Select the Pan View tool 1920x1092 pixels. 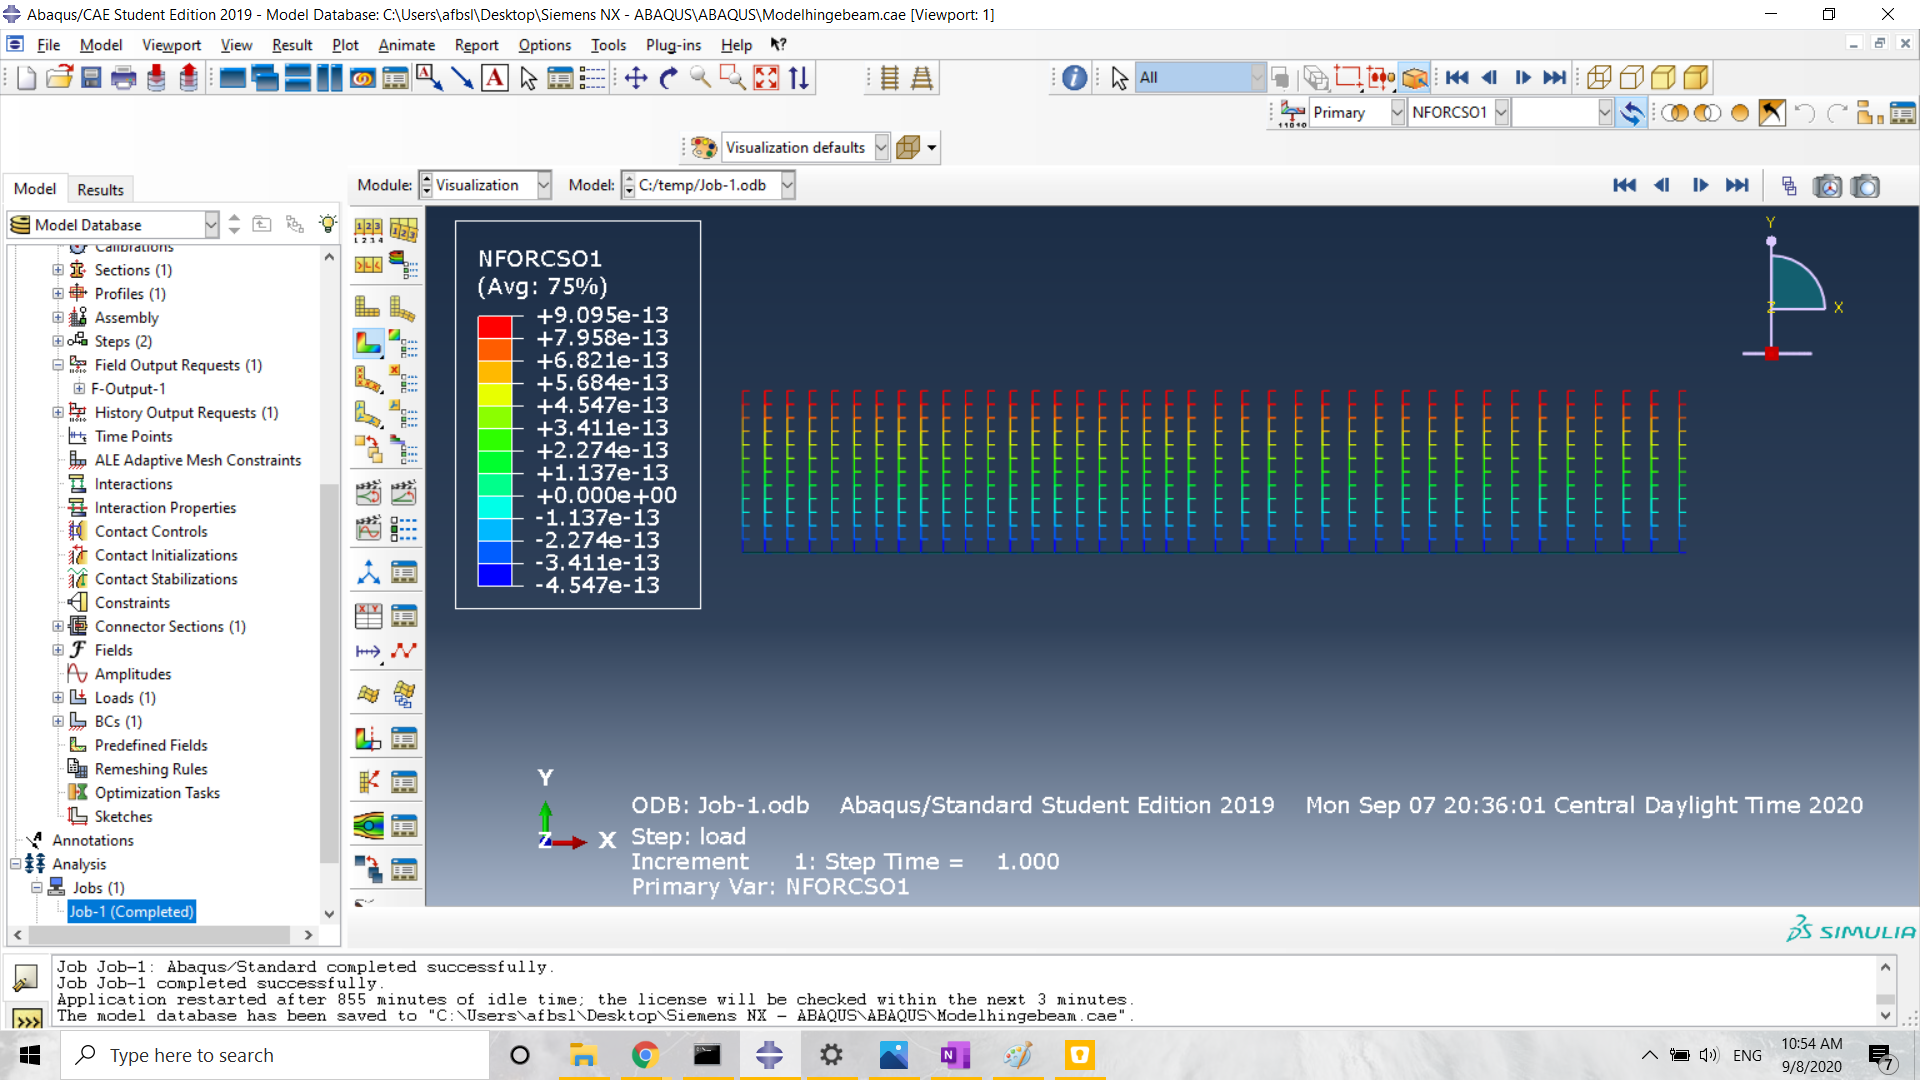point(636,78)
